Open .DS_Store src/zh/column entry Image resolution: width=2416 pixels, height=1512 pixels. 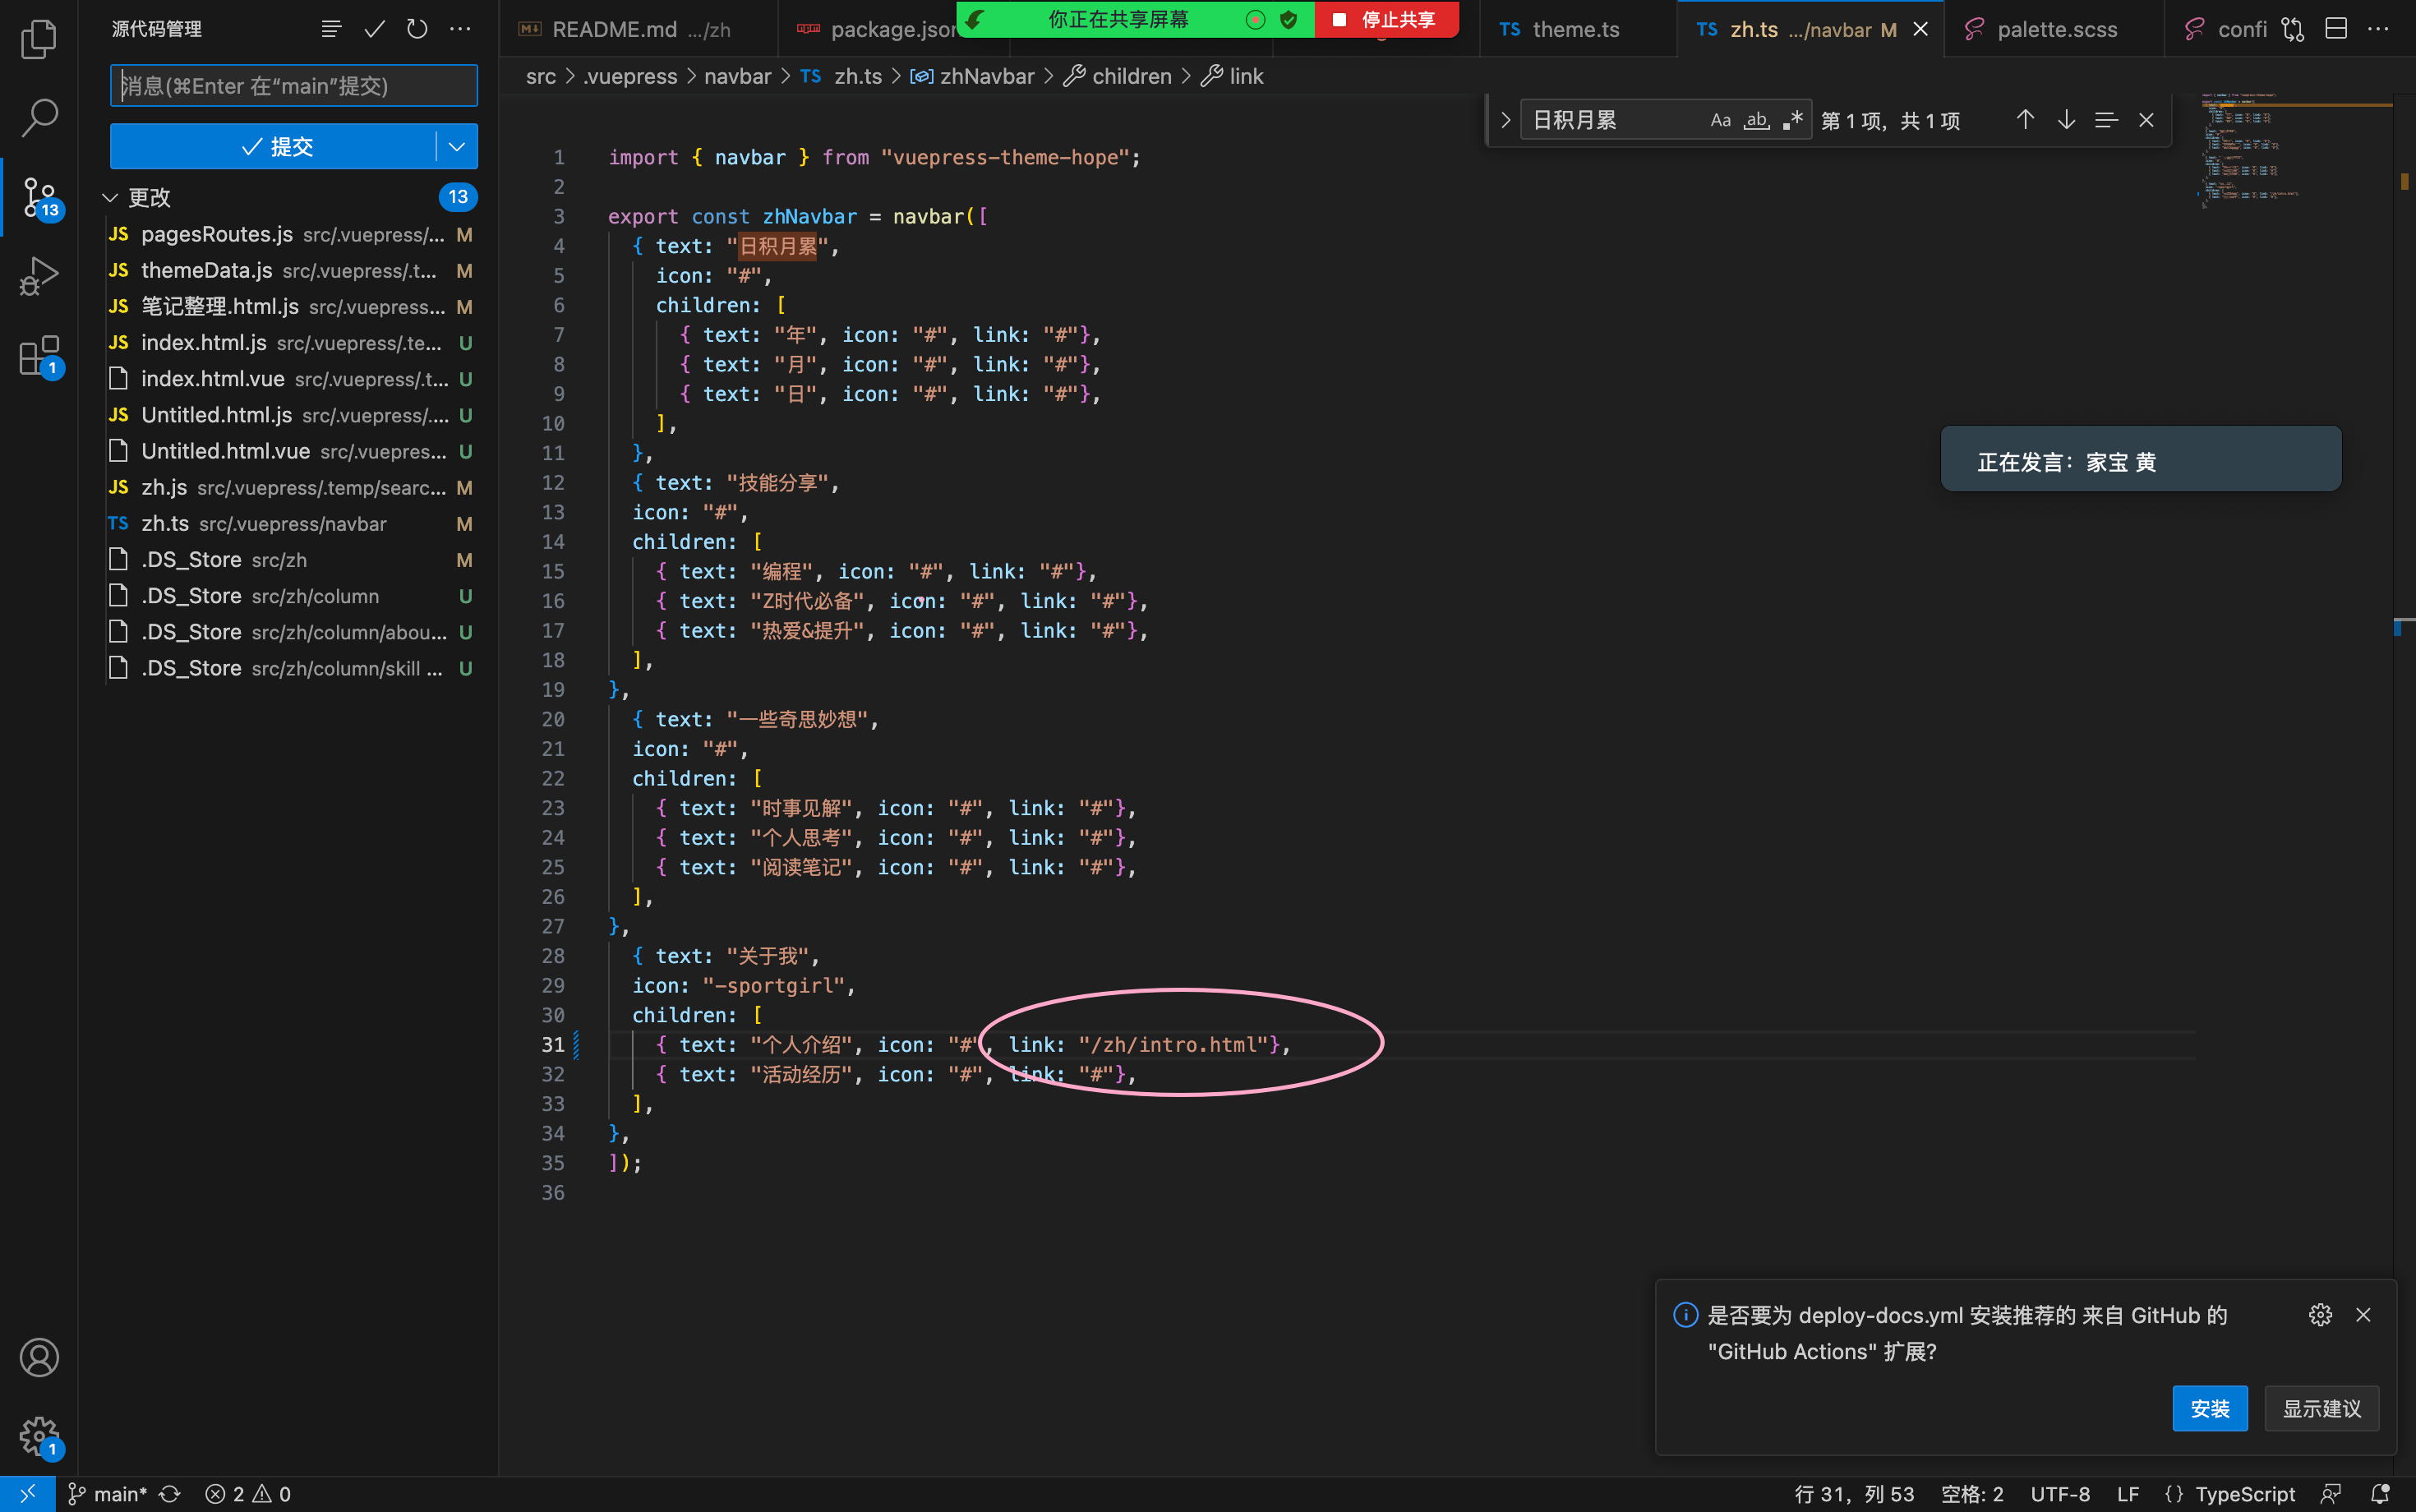tap(290, 596)
